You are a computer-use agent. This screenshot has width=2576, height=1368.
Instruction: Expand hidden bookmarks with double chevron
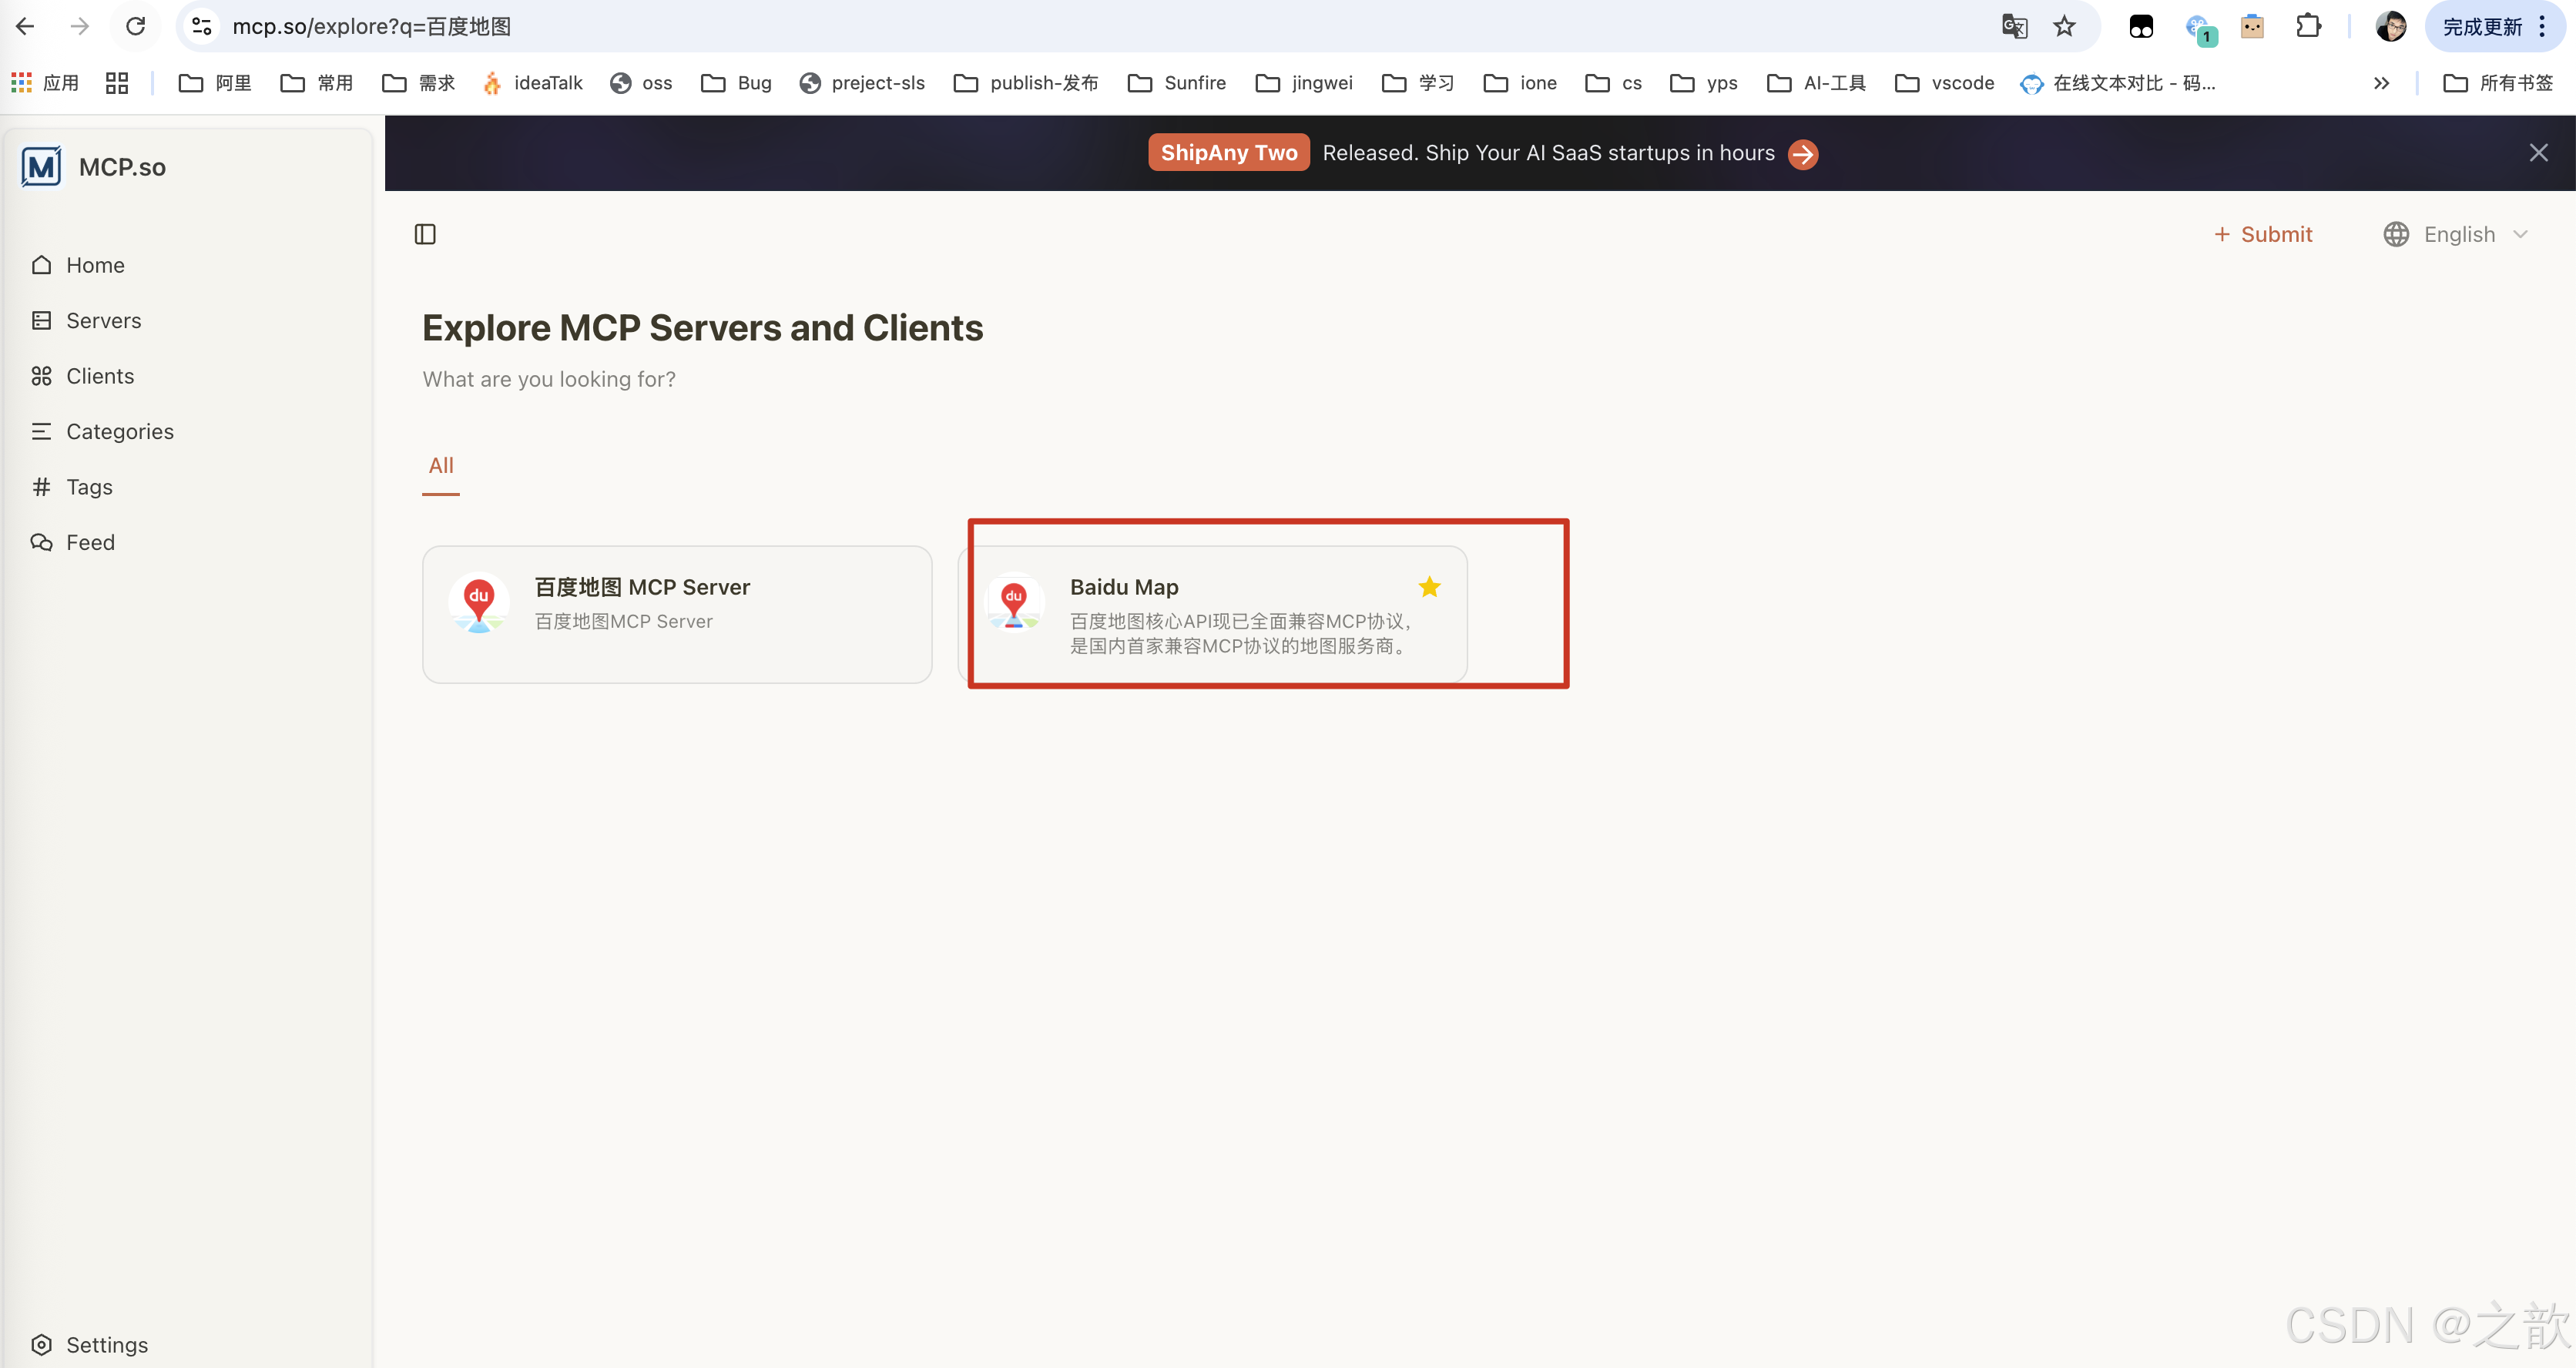point(2381,83)
